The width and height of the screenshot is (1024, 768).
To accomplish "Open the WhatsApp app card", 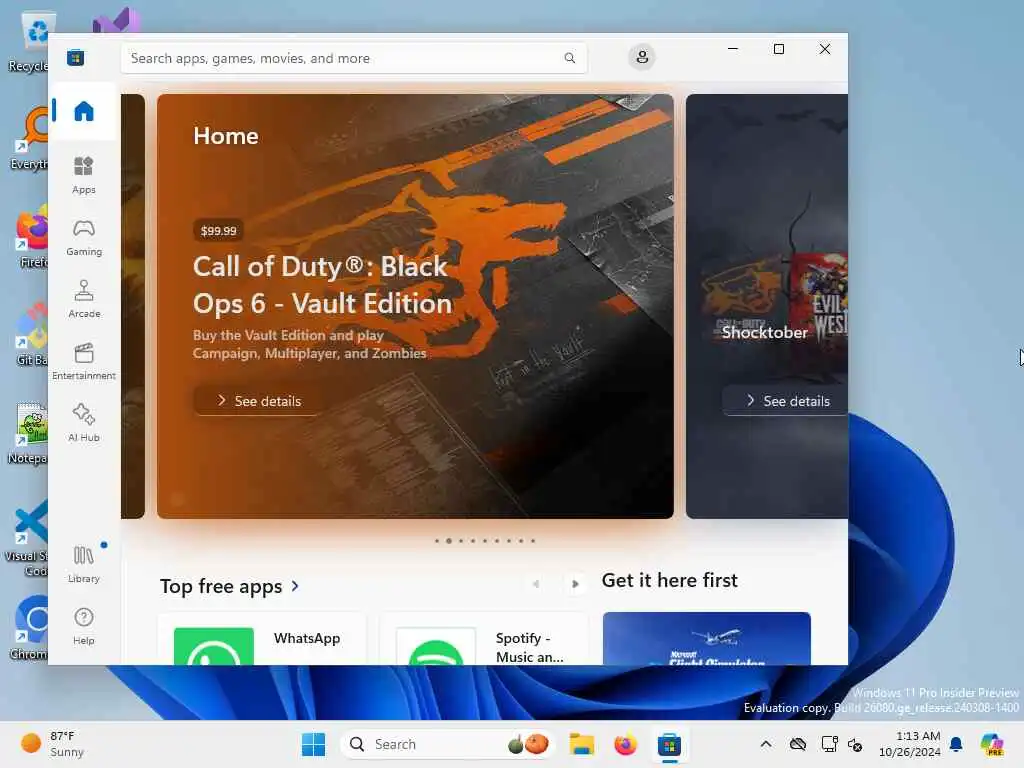I will (263, 639).
